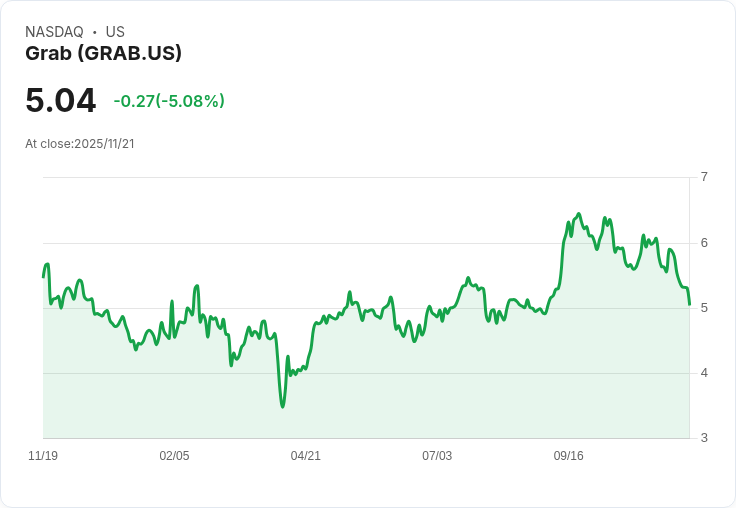Click the 4 label on price axis

(704, 373)
